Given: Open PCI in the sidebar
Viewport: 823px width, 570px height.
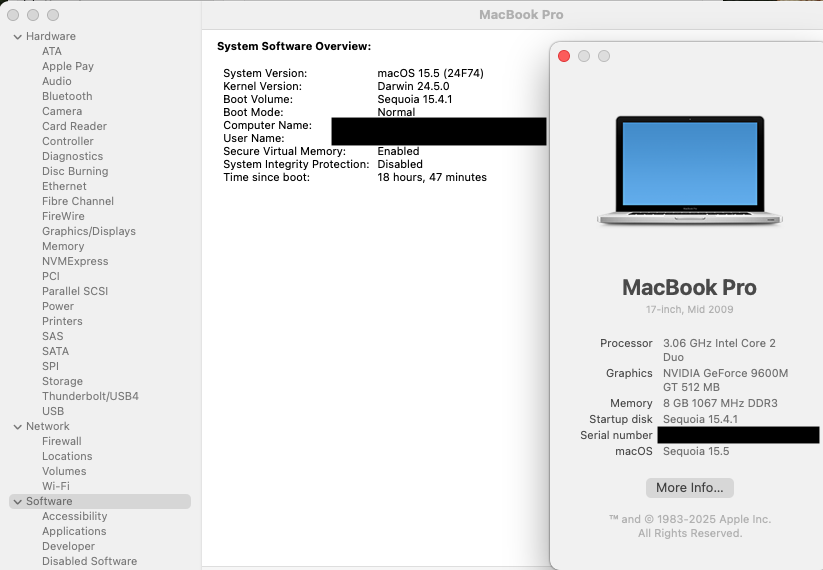Looking at the screenshot, I should pyautogui.click(x=51, y=276).
